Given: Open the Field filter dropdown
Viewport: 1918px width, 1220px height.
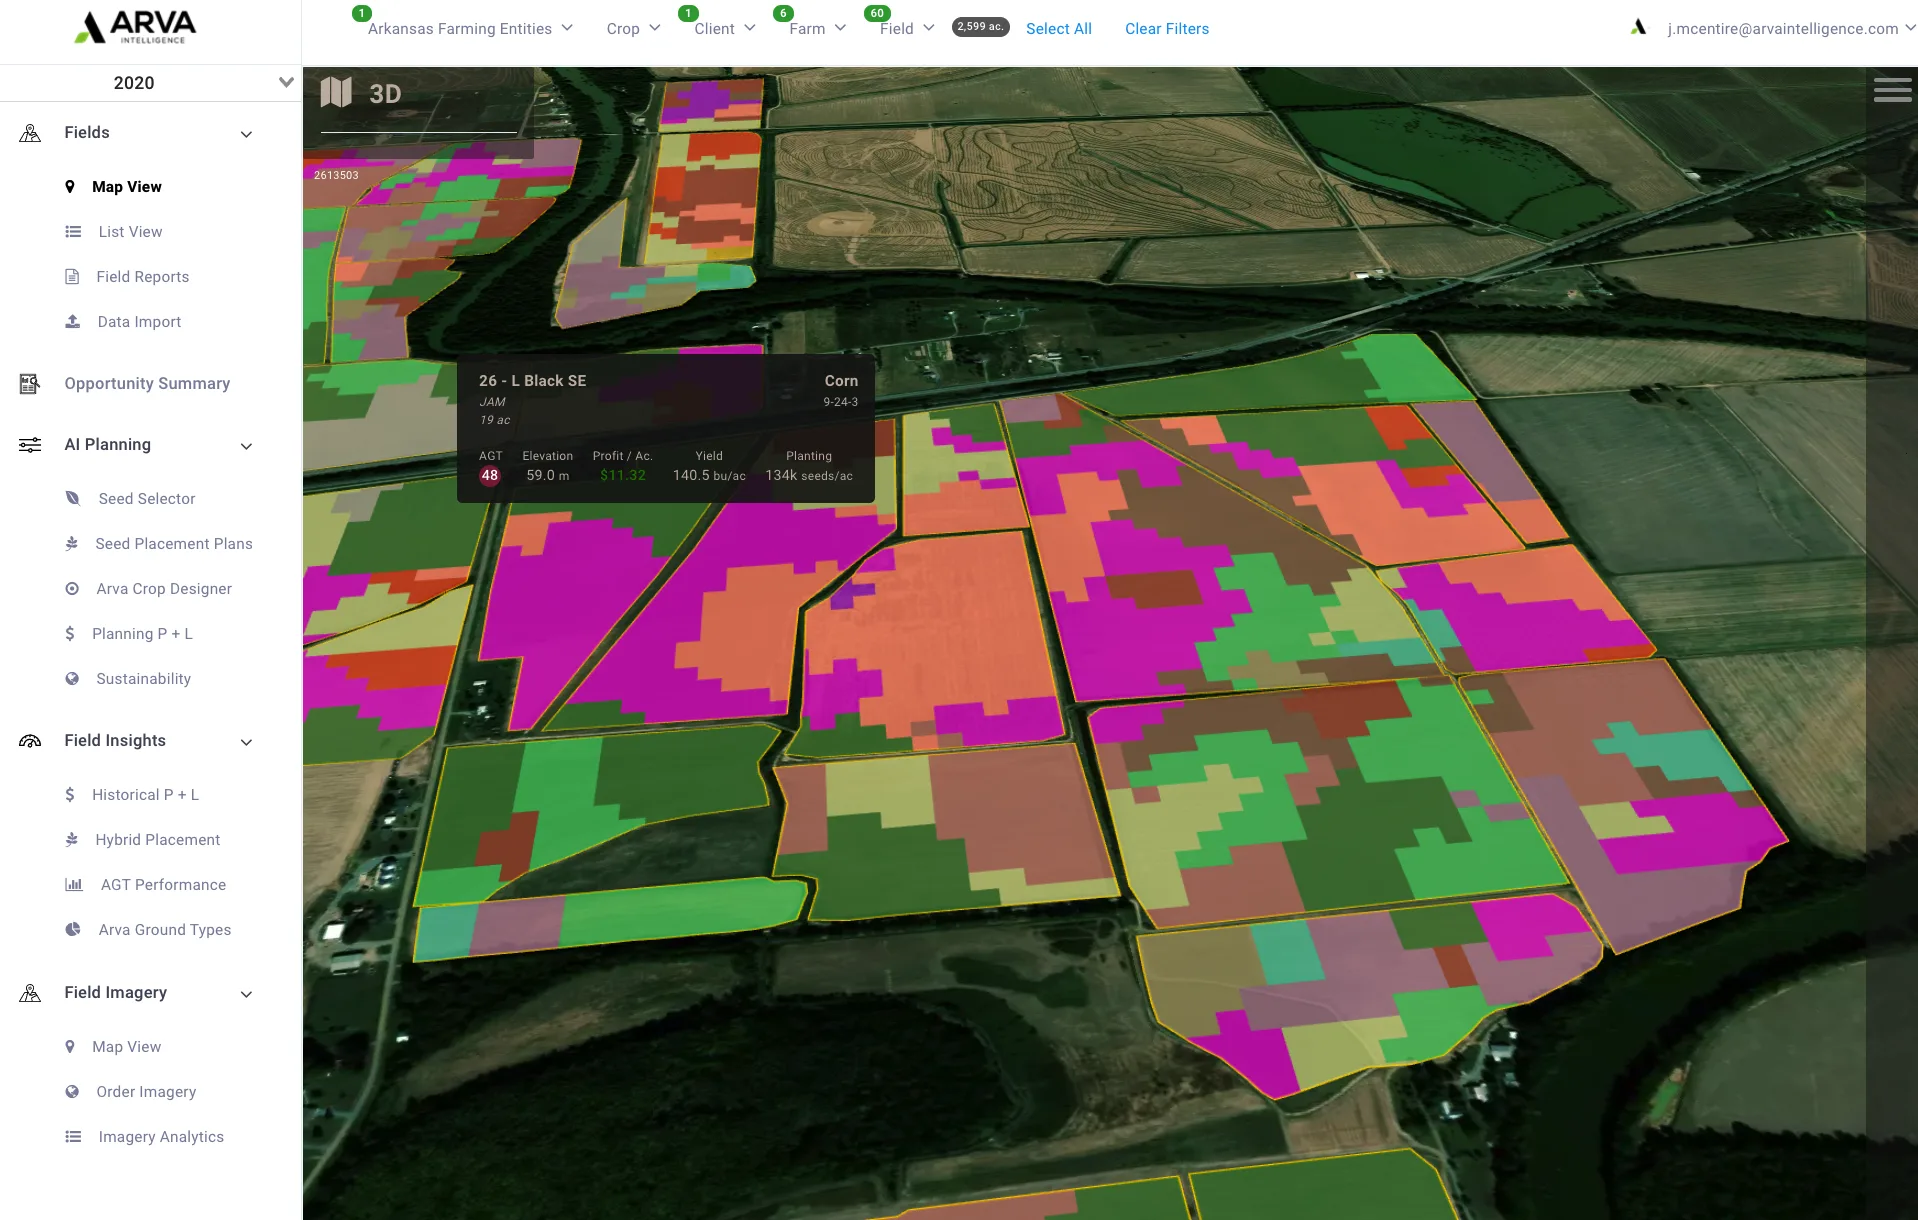Looking at the screenshot, I should click(x=907, y=29).
